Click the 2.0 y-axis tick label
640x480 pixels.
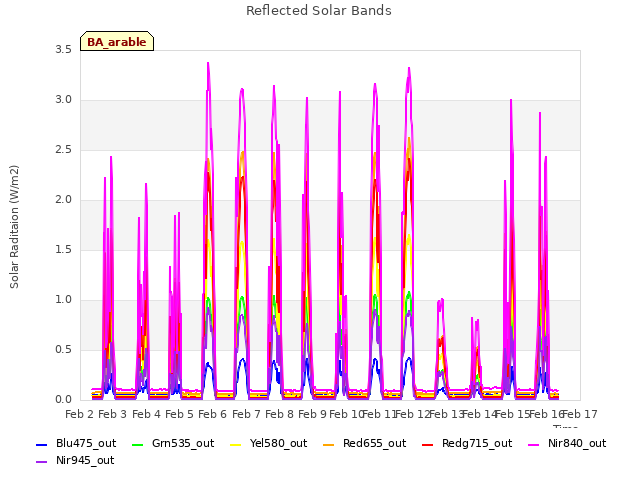[x=63, y=200]
